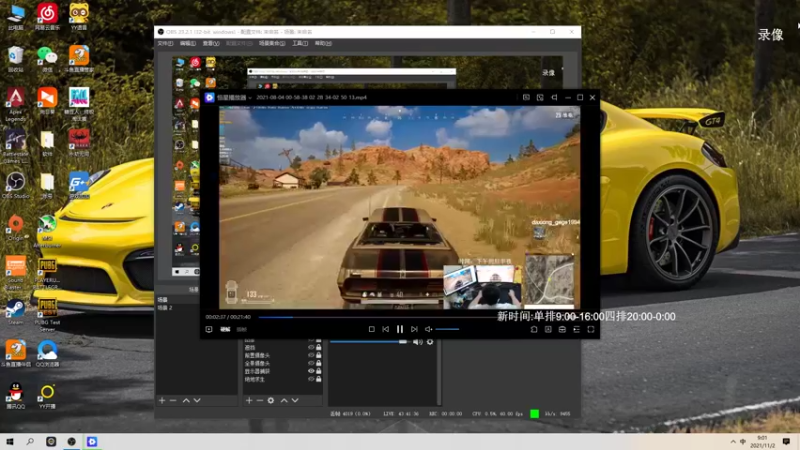Click the media player logo icon
This screenshot has width=800, height=450.
coord(209,97)
